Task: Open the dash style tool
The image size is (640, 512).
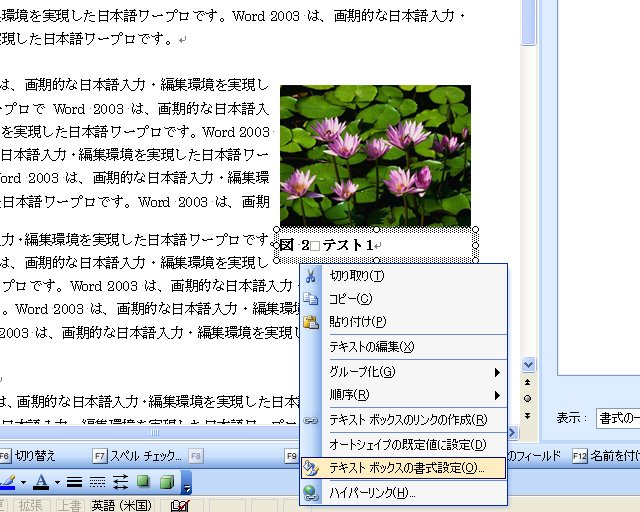Action: (97, 482)
